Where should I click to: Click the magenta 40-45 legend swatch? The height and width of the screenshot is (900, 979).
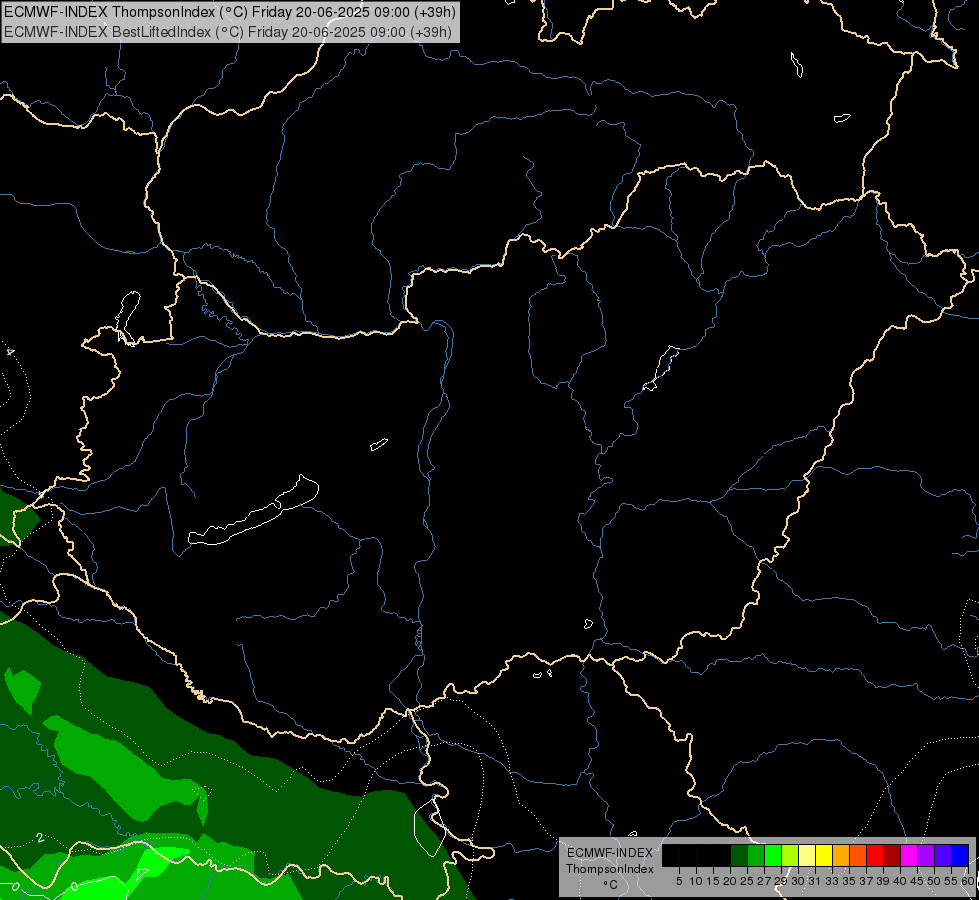909,855
